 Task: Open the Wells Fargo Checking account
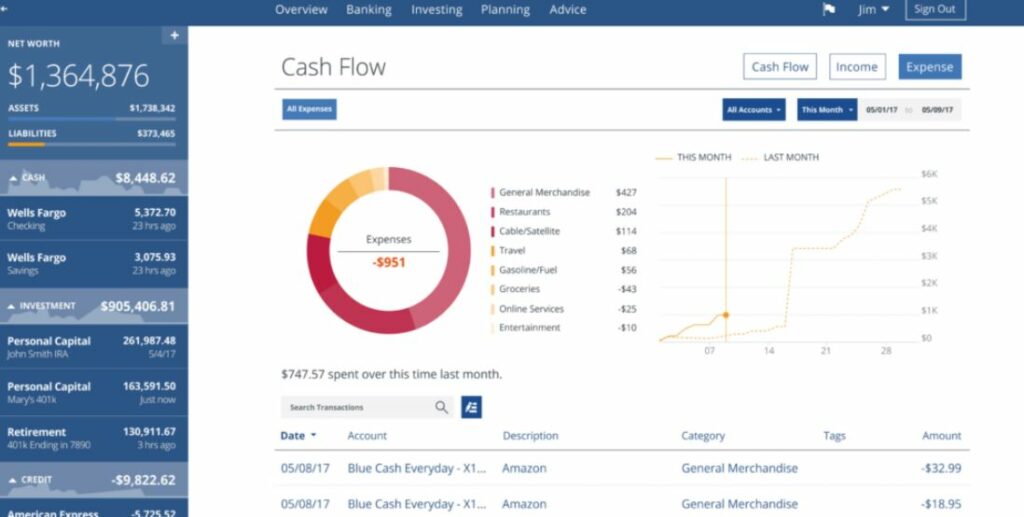pos(93,219)
